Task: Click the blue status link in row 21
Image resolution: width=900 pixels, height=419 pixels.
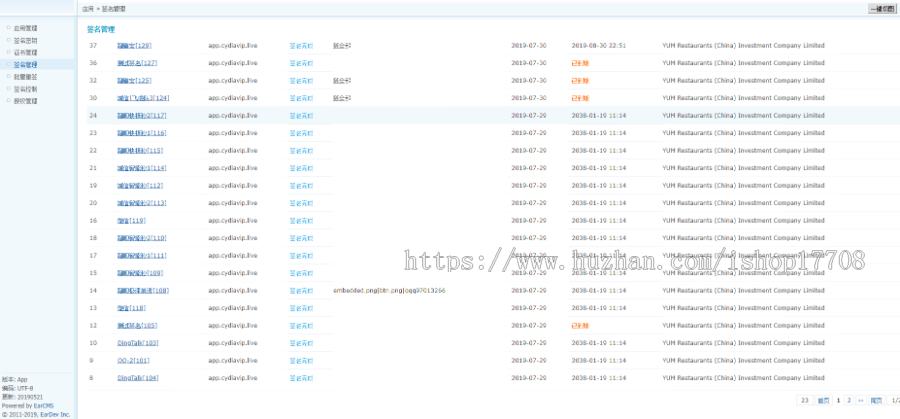Action: click(301, 168)
